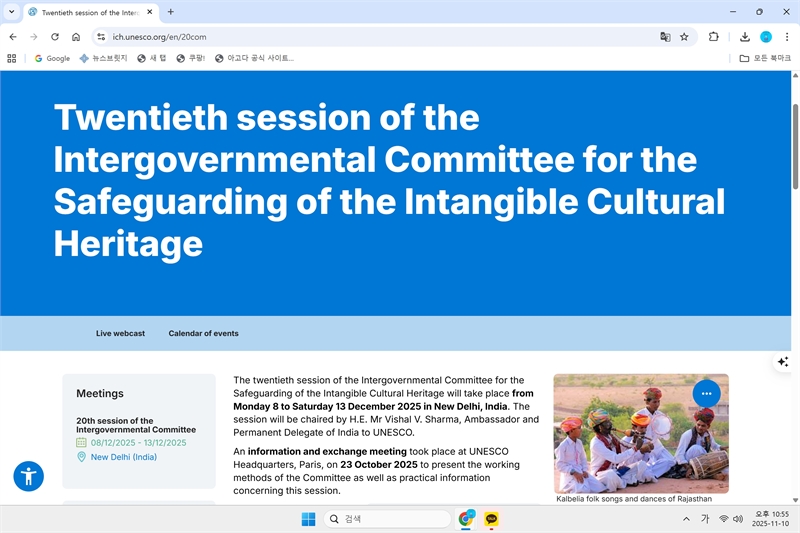
Task: Bookmark this page with the star icon
Action: (x=684, y=37)
